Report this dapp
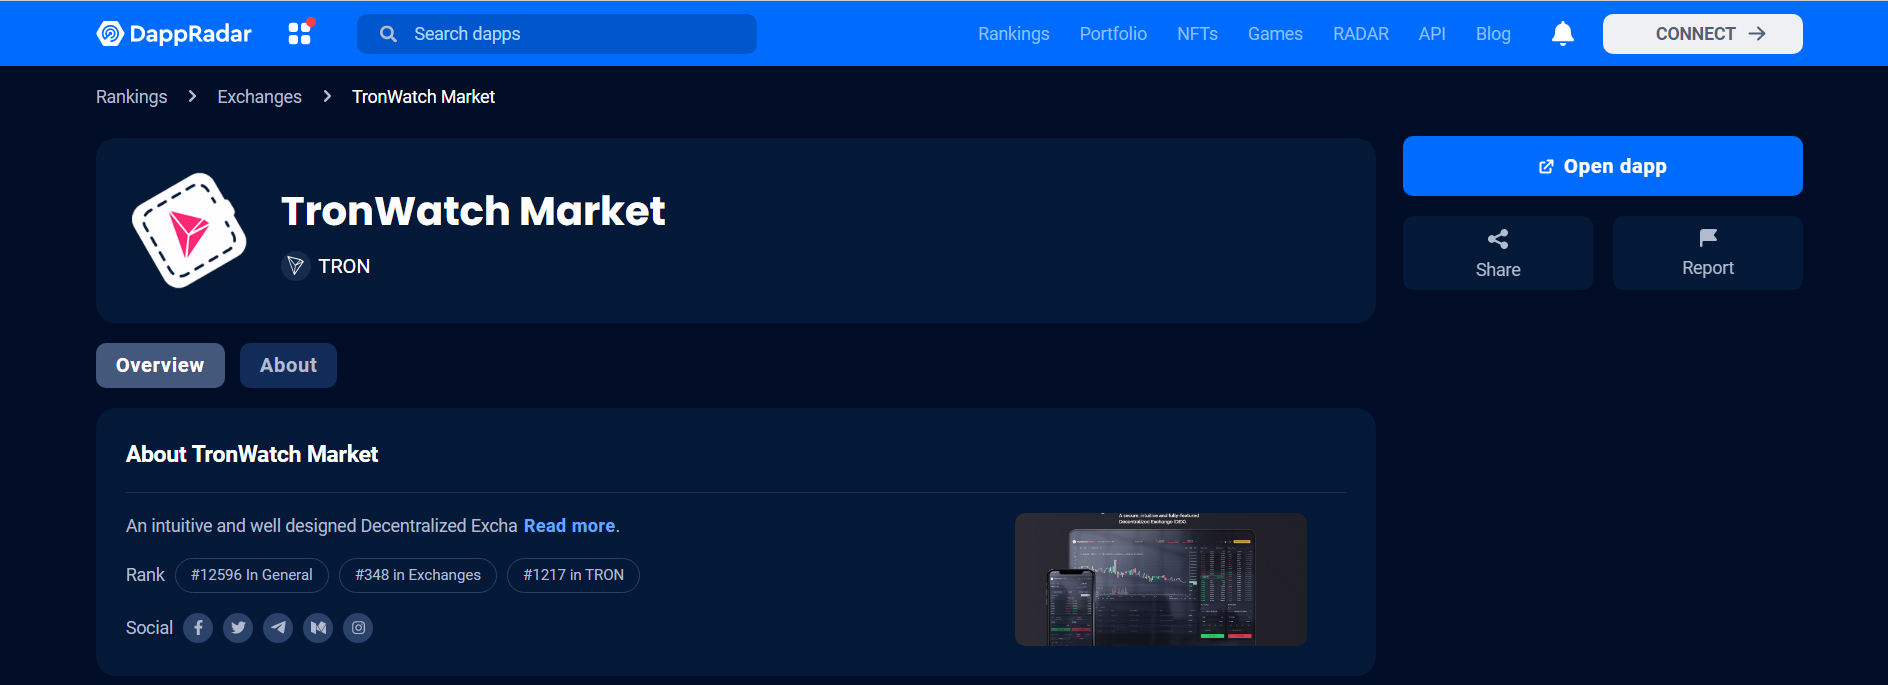Viewport: 1888px width, 685px height. [1708, 253]
